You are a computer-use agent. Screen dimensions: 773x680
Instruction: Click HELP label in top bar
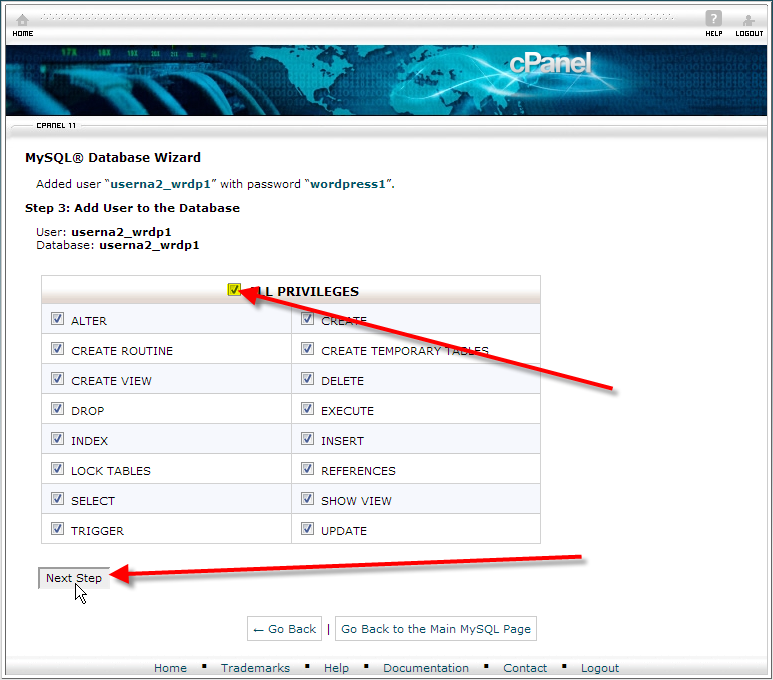714,34
